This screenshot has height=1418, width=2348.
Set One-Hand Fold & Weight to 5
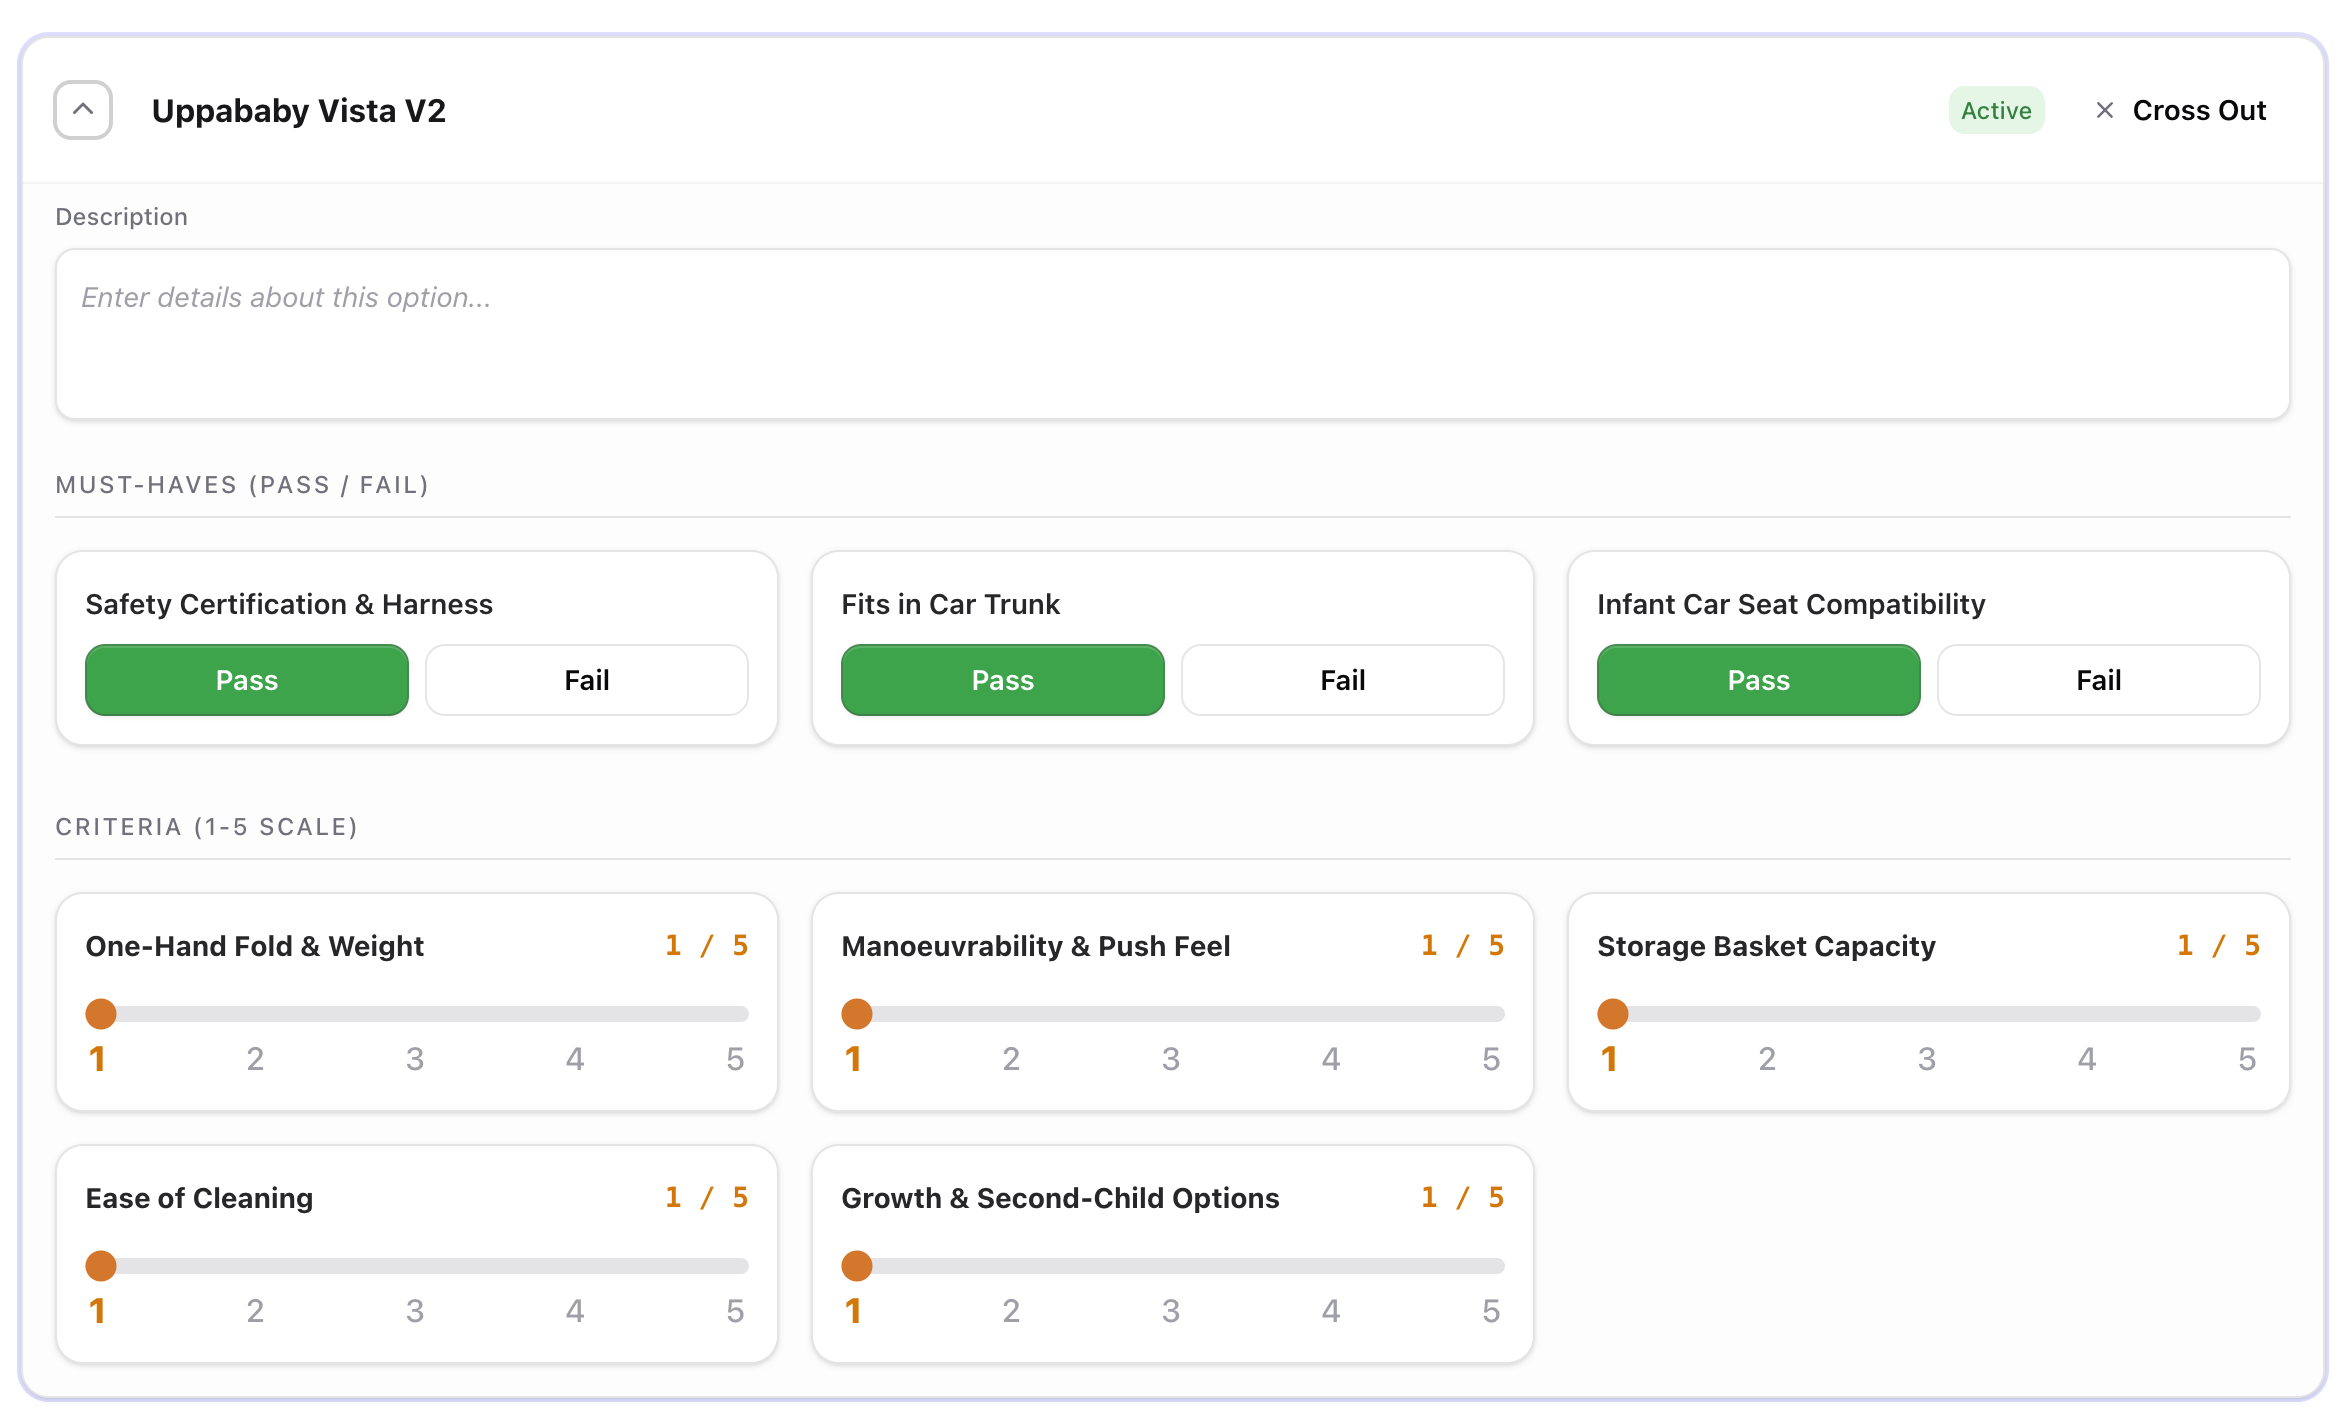click(x=735, y=1058)
